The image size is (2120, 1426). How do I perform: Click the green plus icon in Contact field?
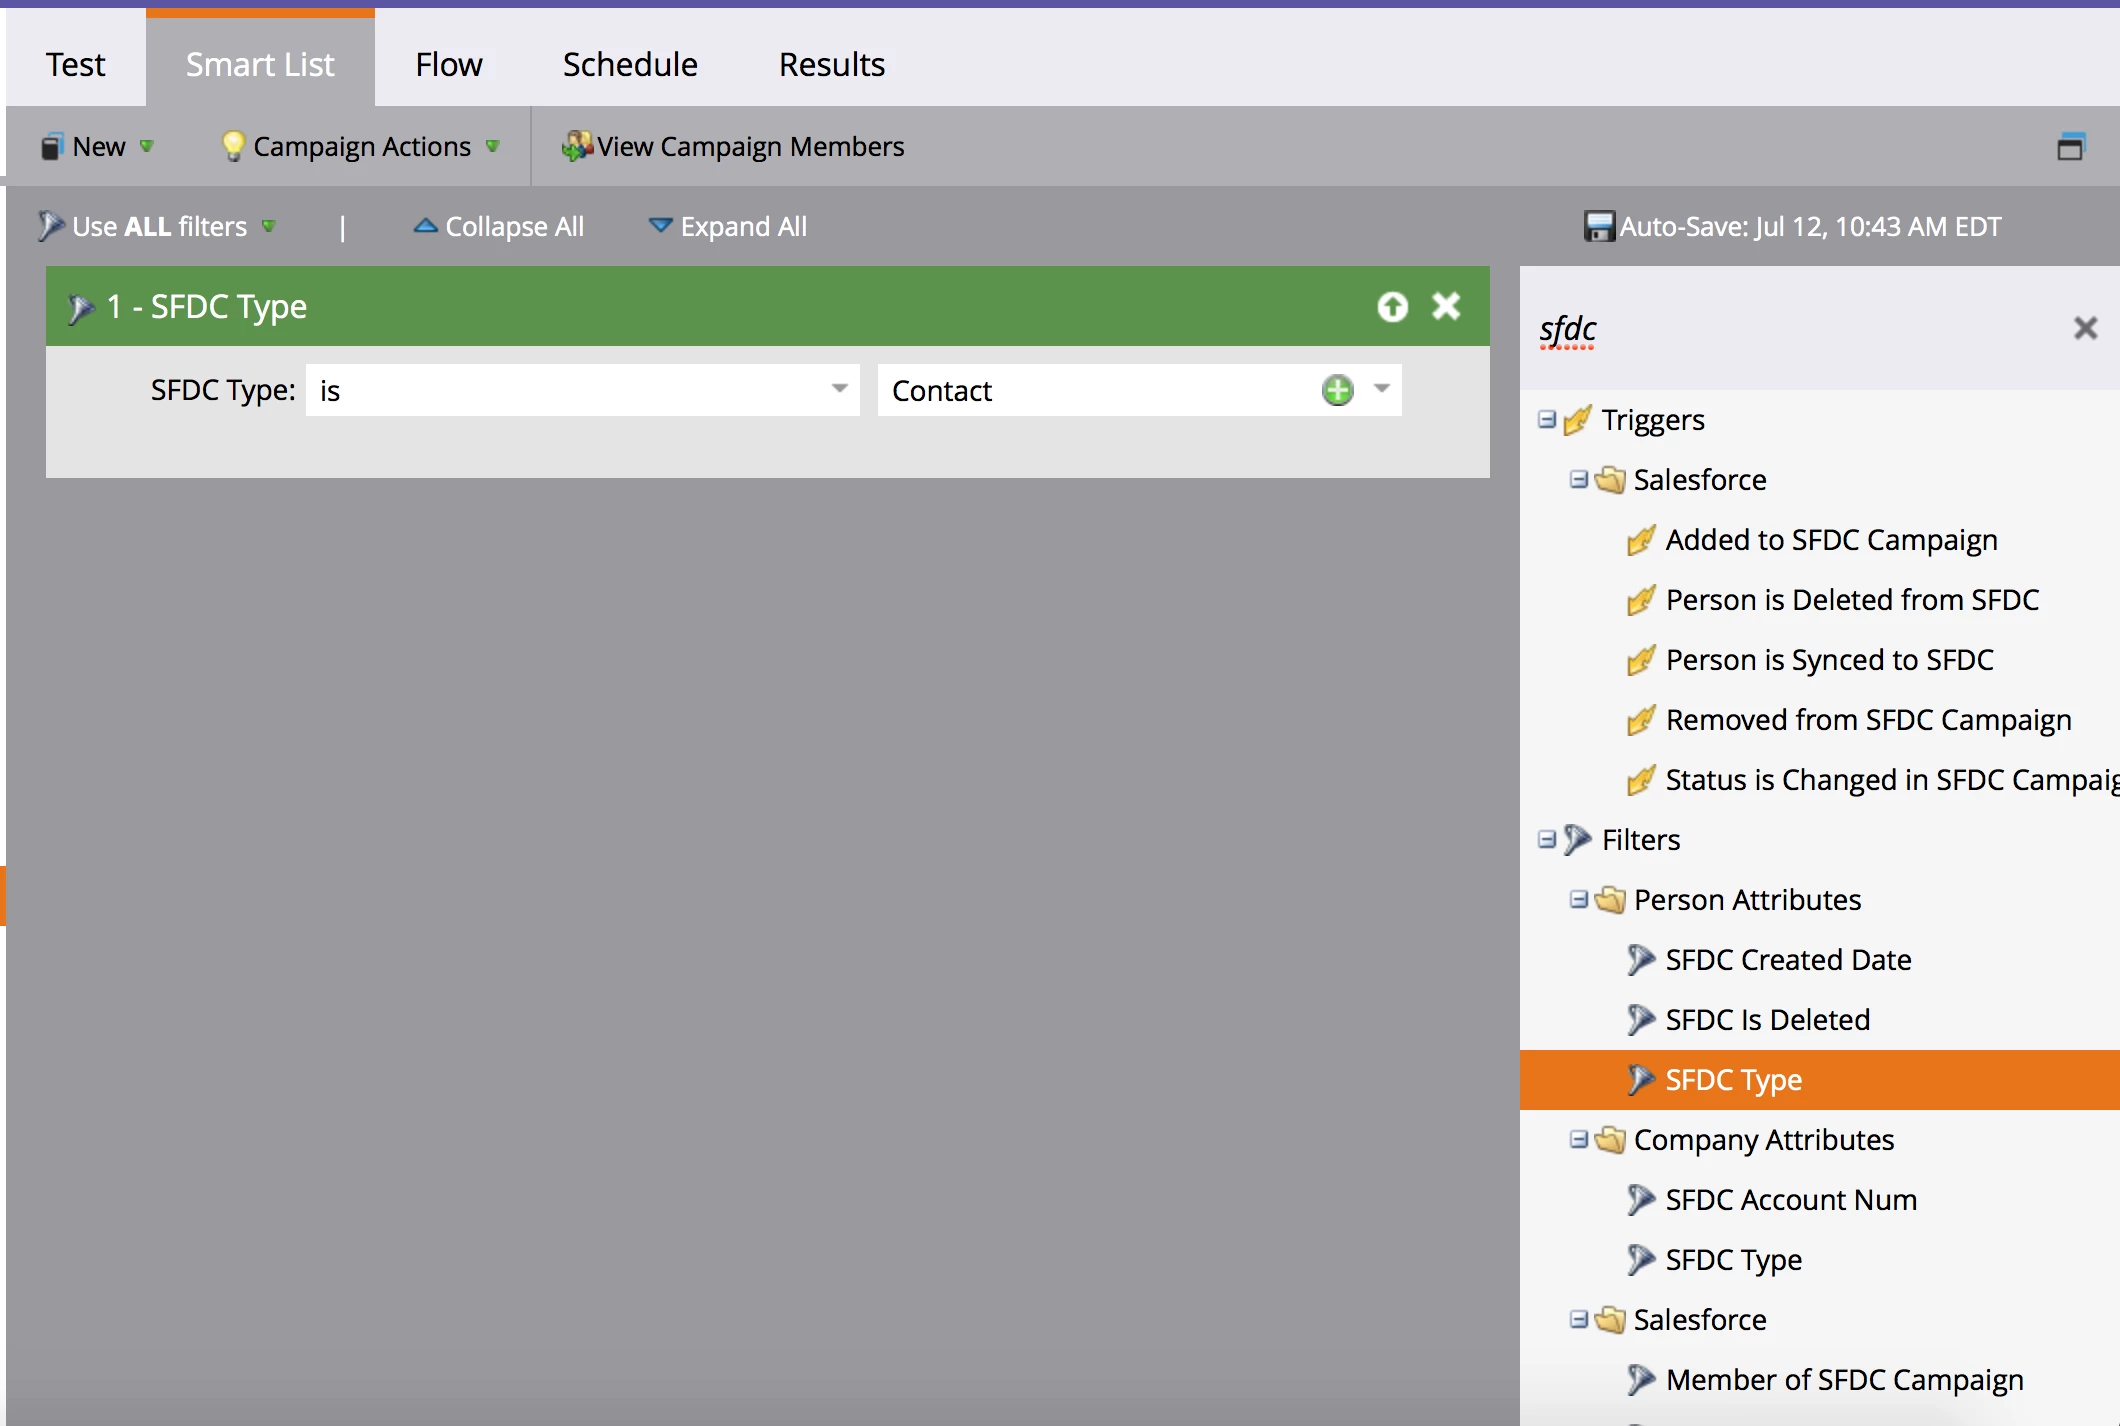[x=1337, y=390]
